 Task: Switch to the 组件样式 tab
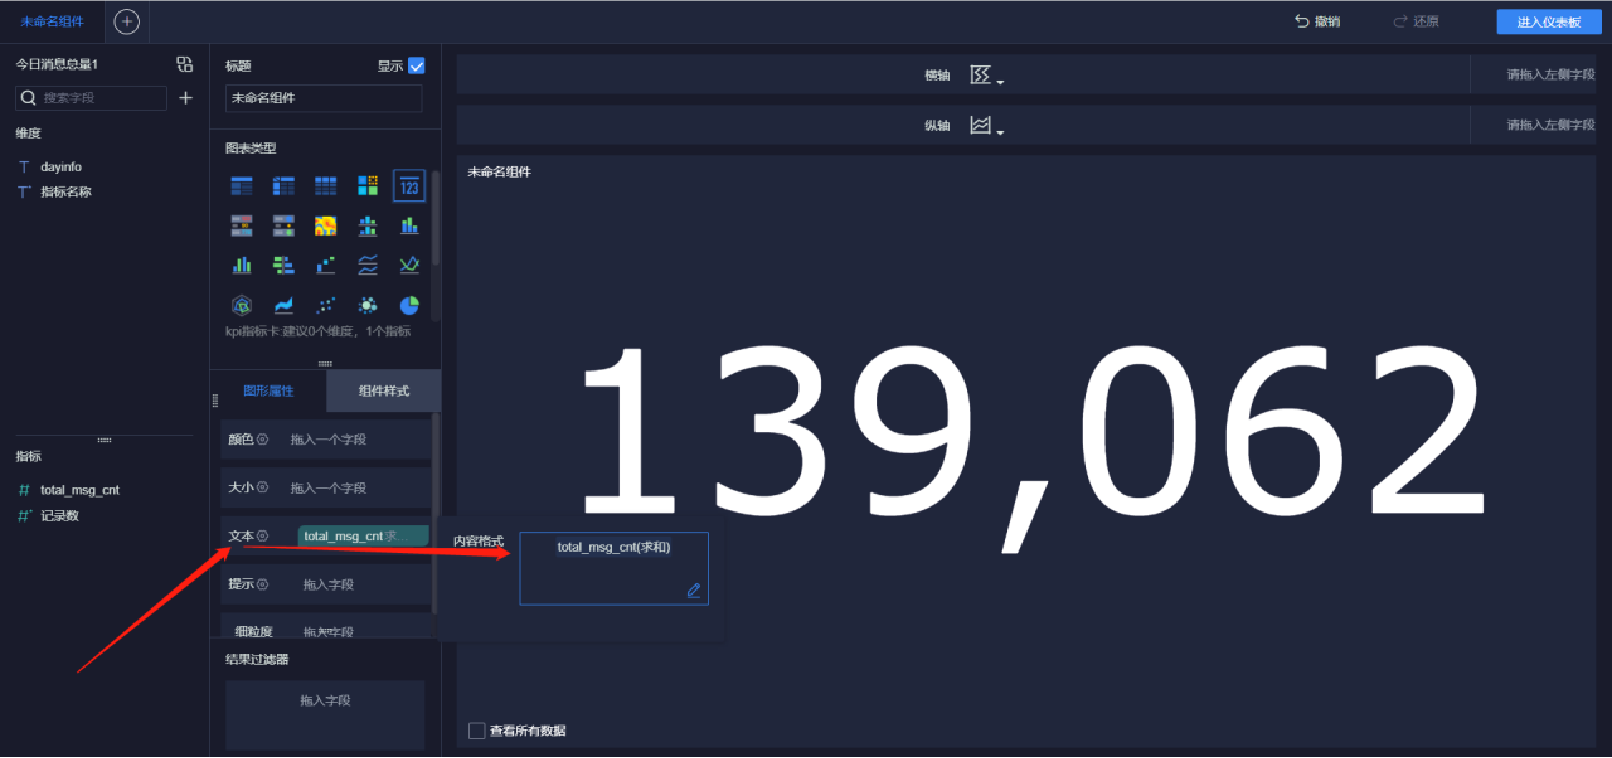384,391
